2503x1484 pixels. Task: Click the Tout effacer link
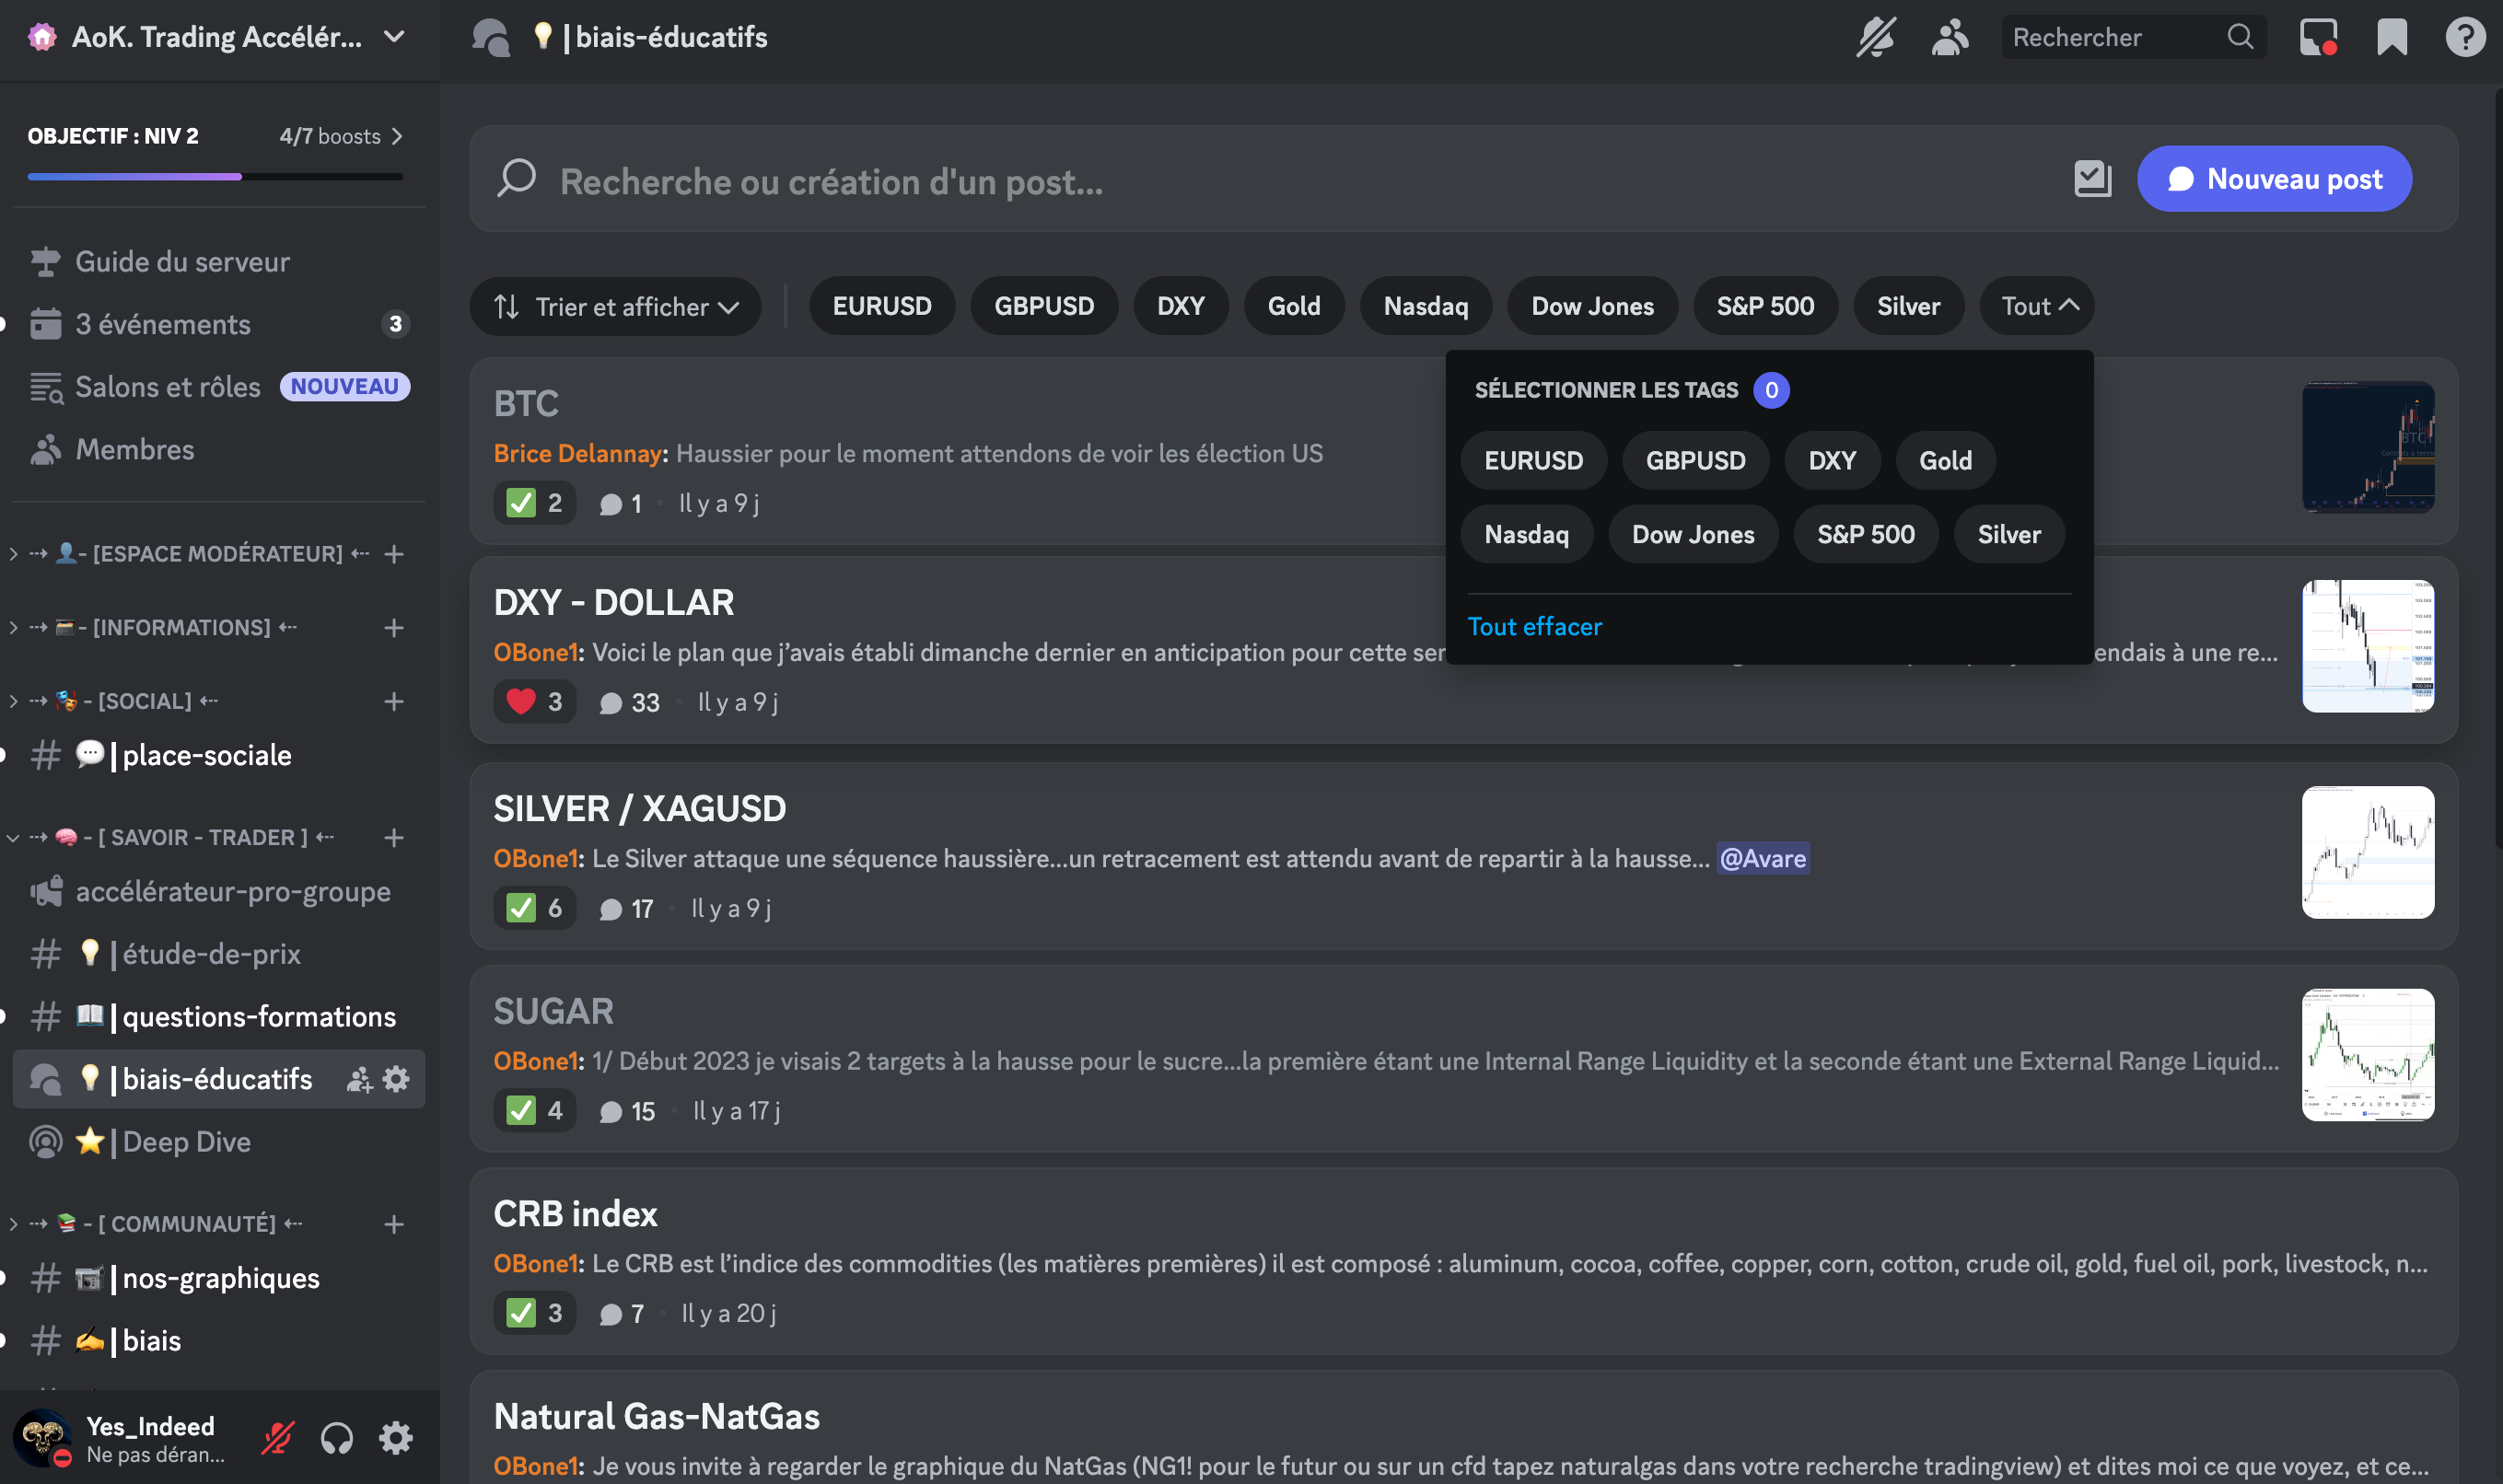coord(1534,626)
